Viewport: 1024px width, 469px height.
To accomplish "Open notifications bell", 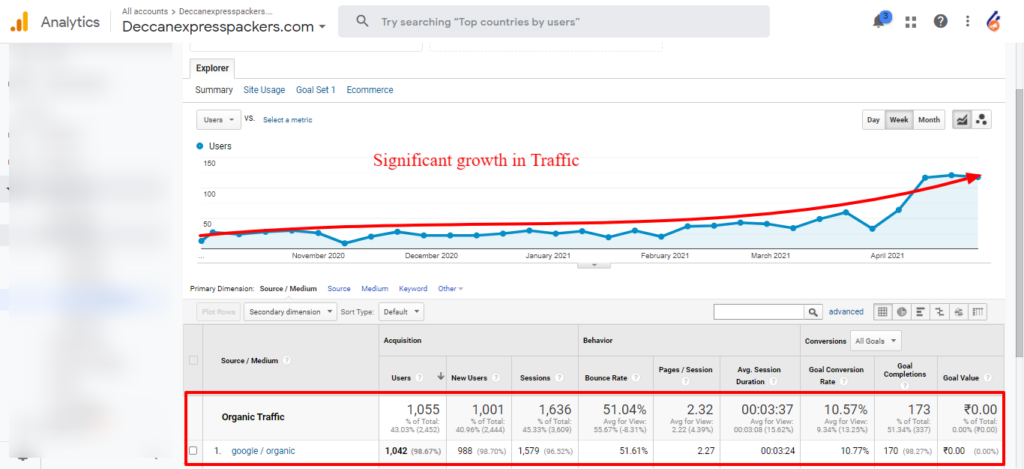I will [x=878, y=21].
